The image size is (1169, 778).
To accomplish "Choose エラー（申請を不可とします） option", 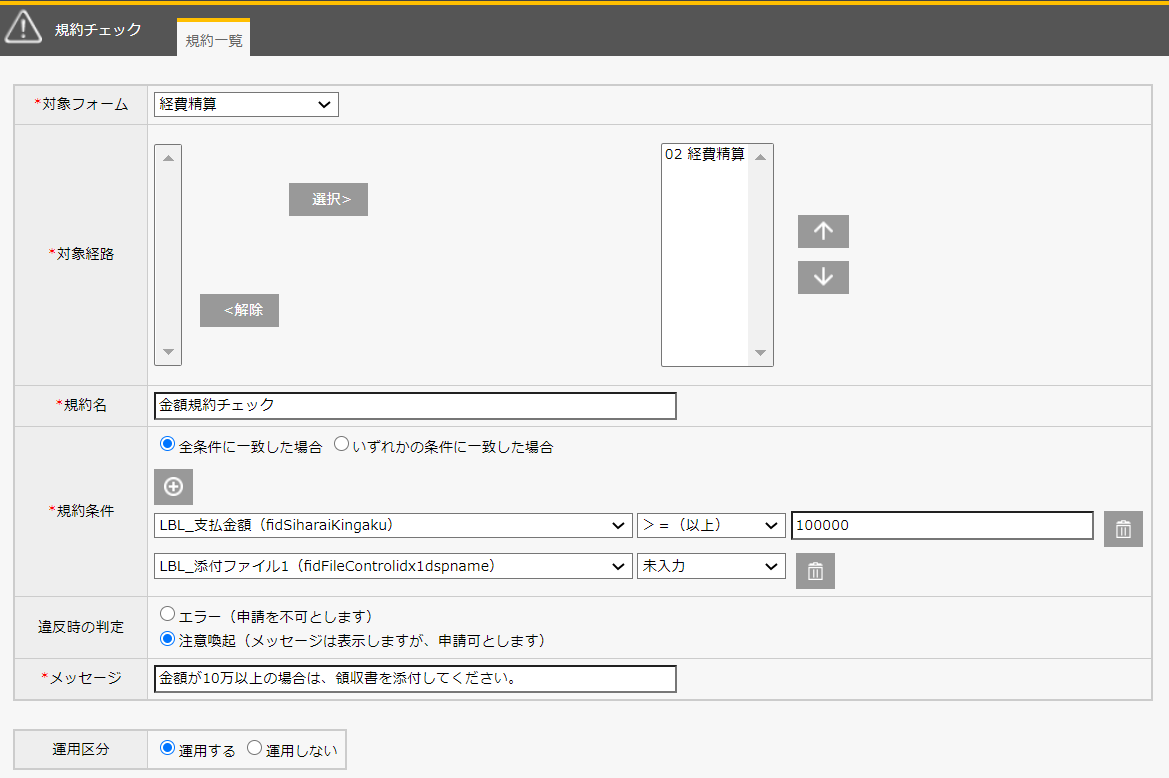I will point(167,614).
